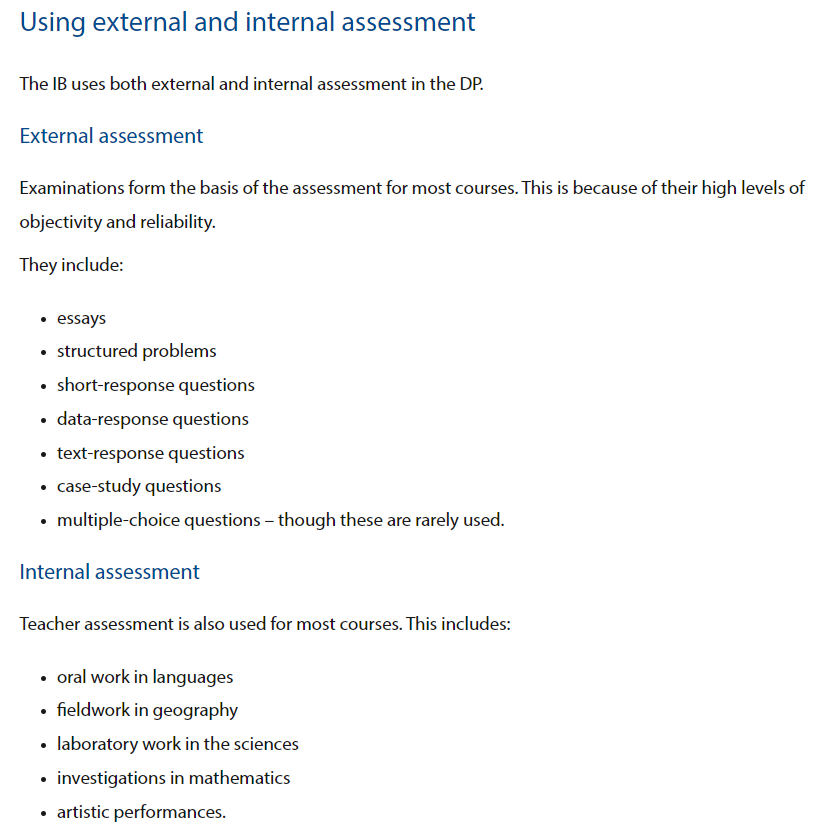The height and width of the screenshot is (825, 826).
Task: Click the 'data-response questions' bullet text
Action: [x=153, y=419]
